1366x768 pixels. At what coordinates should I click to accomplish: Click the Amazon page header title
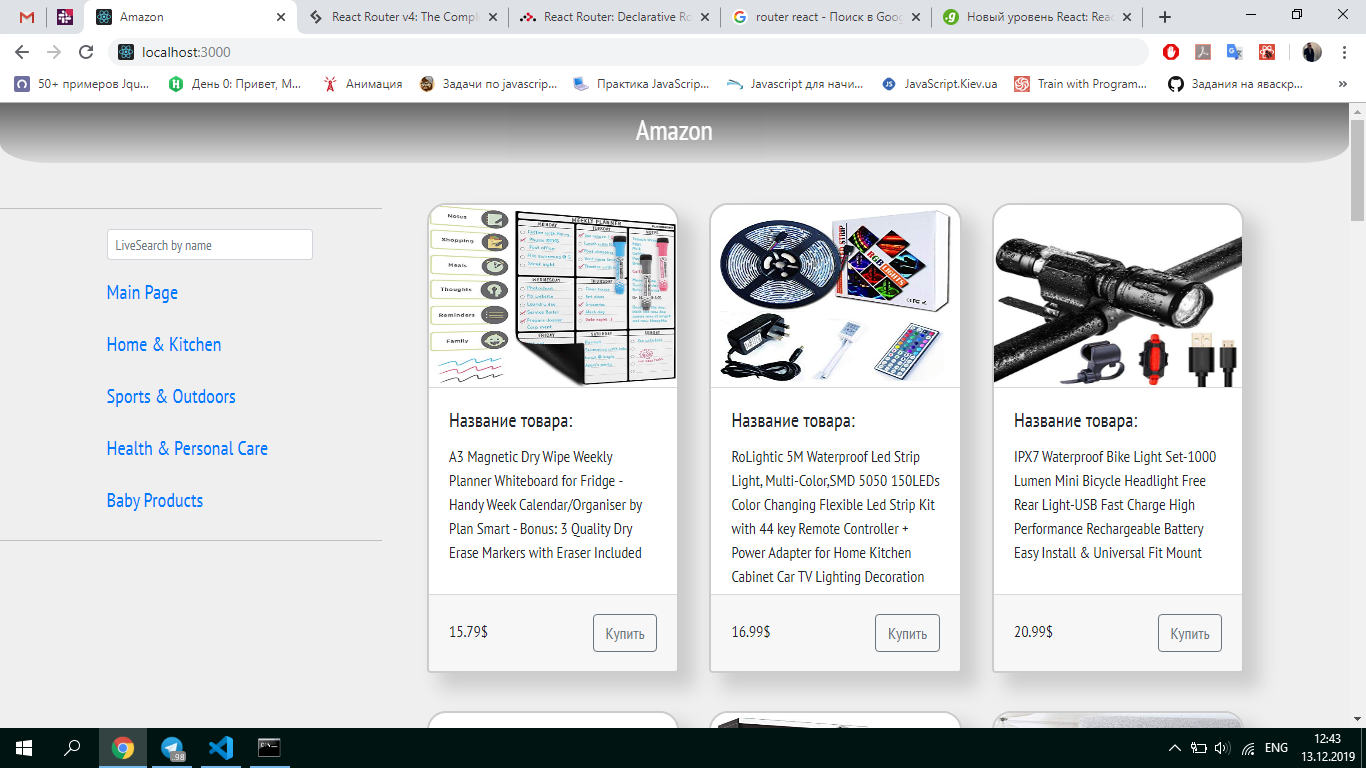click(674, 131)
